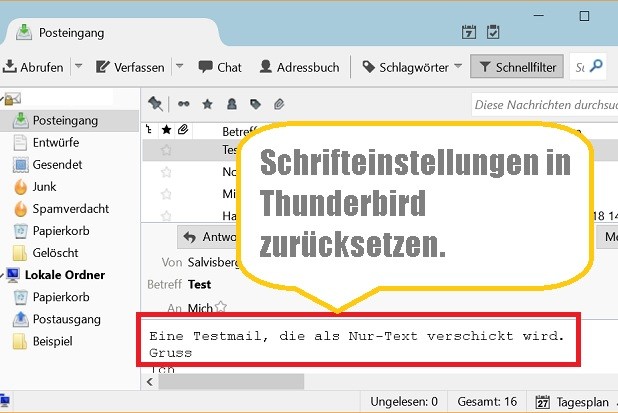Open the Verfassen dropdown arrow
618x413 pixels.
coord(180,66)
